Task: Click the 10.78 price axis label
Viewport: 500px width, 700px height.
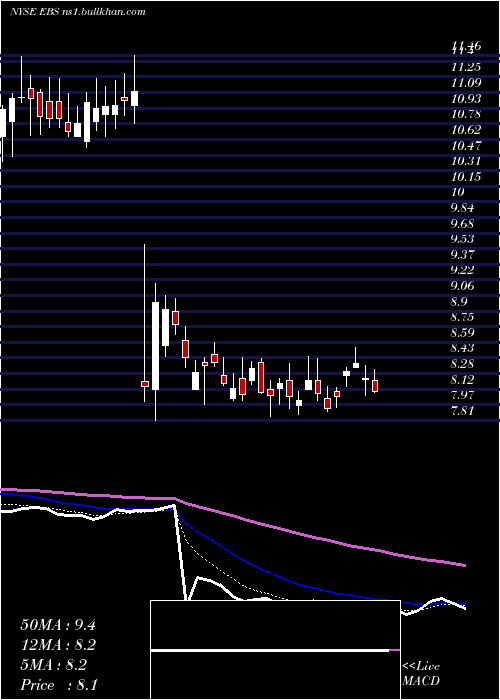Action: coord(466,114)
